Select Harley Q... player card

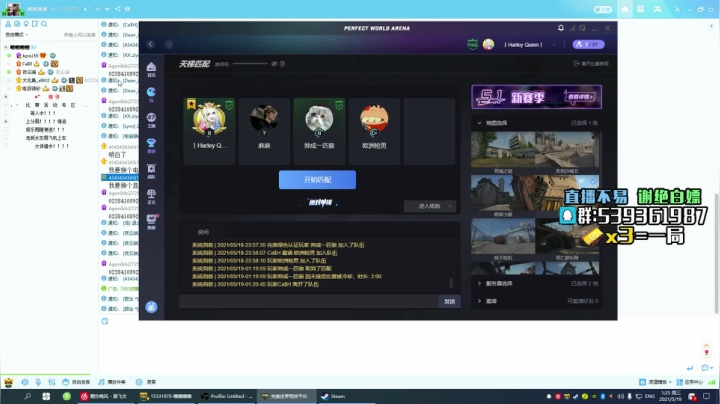pos(209,131)
